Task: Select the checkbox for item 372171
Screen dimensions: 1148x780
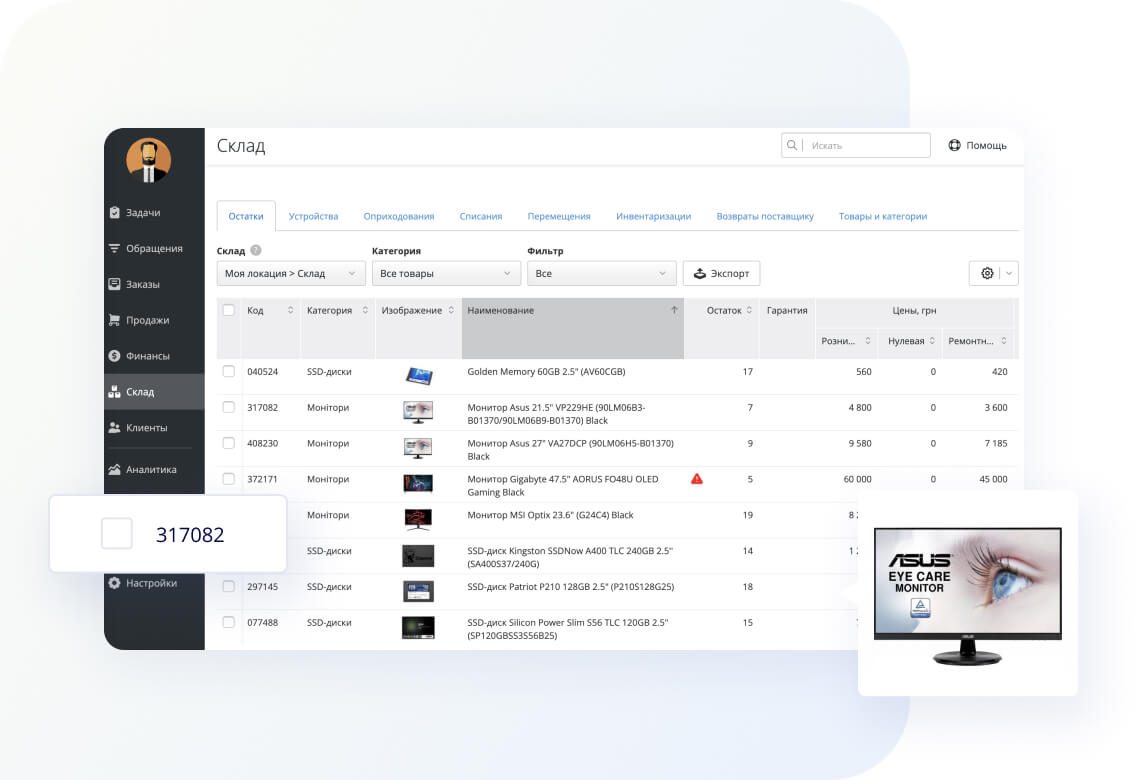Action: pyautogui.click(x=229, y=479)
